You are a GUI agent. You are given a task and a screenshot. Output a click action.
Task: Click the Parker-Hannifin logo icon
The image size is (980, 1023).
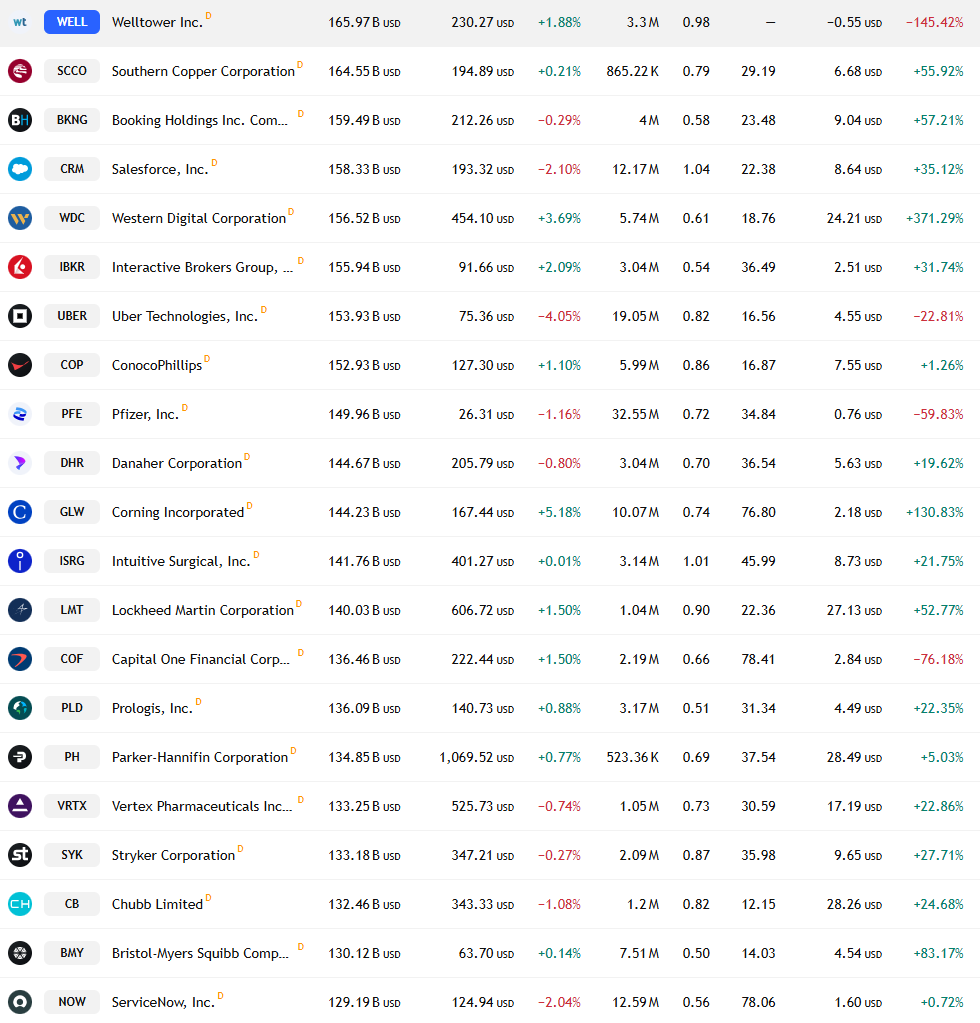[x=20, y=757]
